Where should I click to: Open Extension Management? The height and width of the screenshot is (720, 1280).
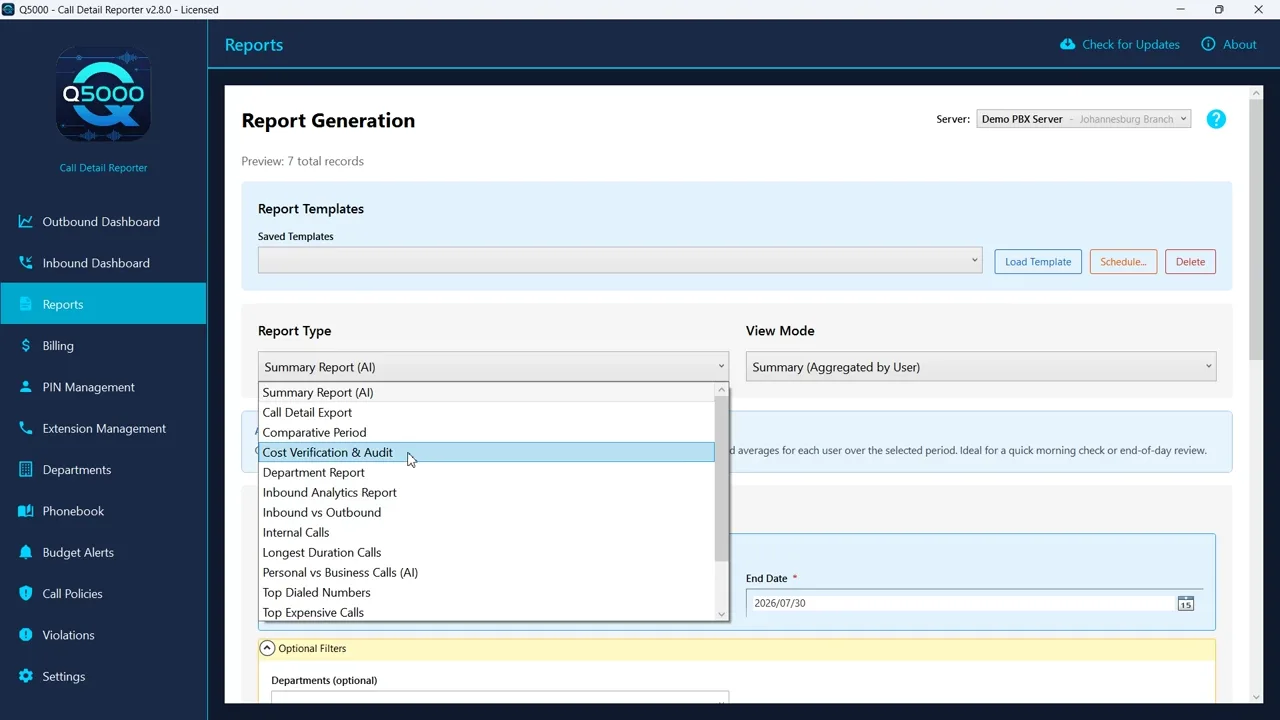click(x=103, y=428)
